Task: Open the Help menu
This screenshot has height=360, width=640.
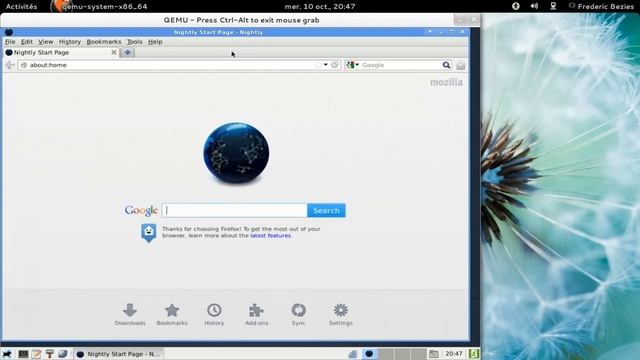Action: 155,42
